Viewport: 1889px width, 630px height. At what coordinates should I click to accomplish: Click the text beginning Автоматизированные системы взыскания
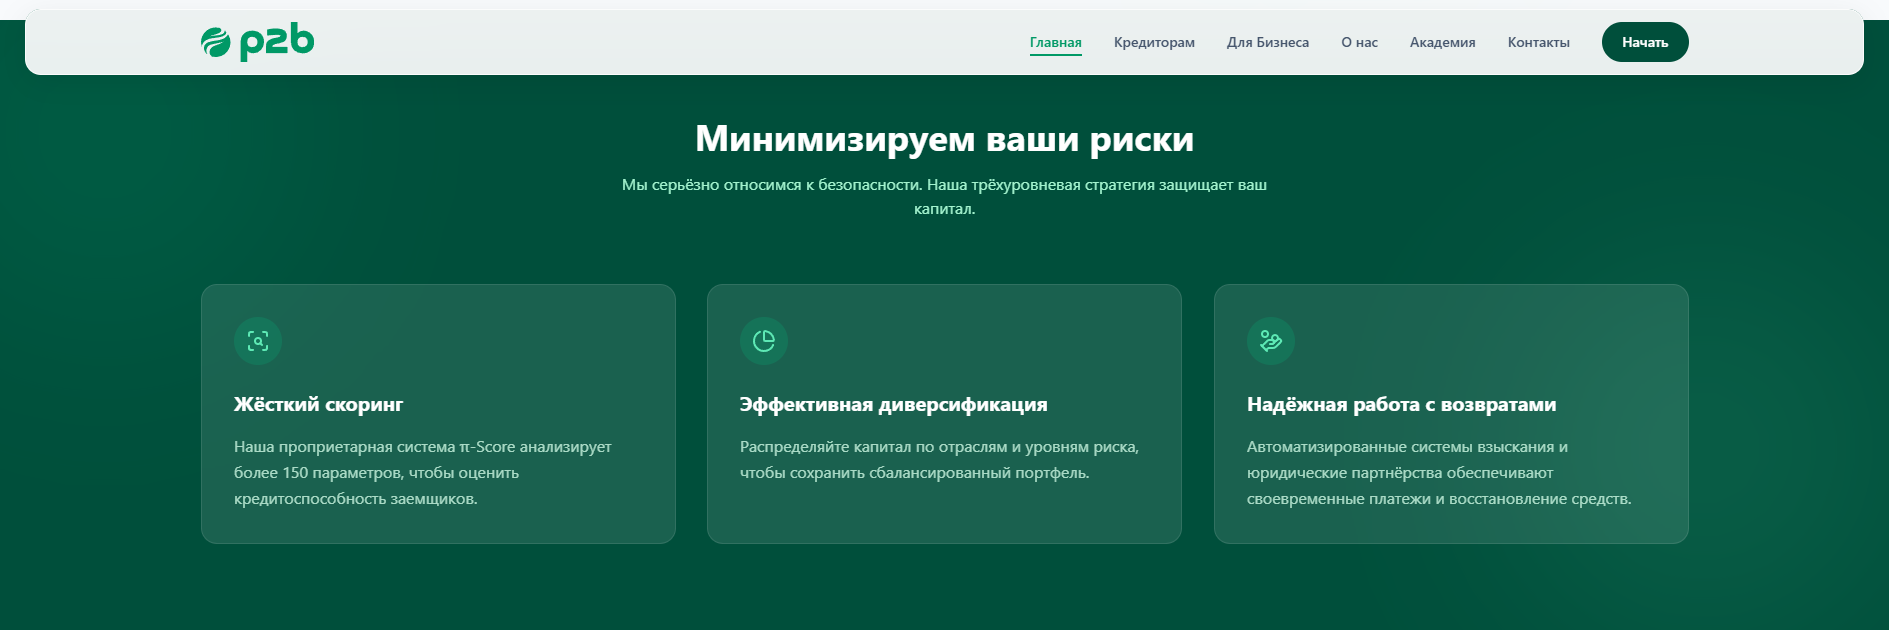(x=1439, y=473)
